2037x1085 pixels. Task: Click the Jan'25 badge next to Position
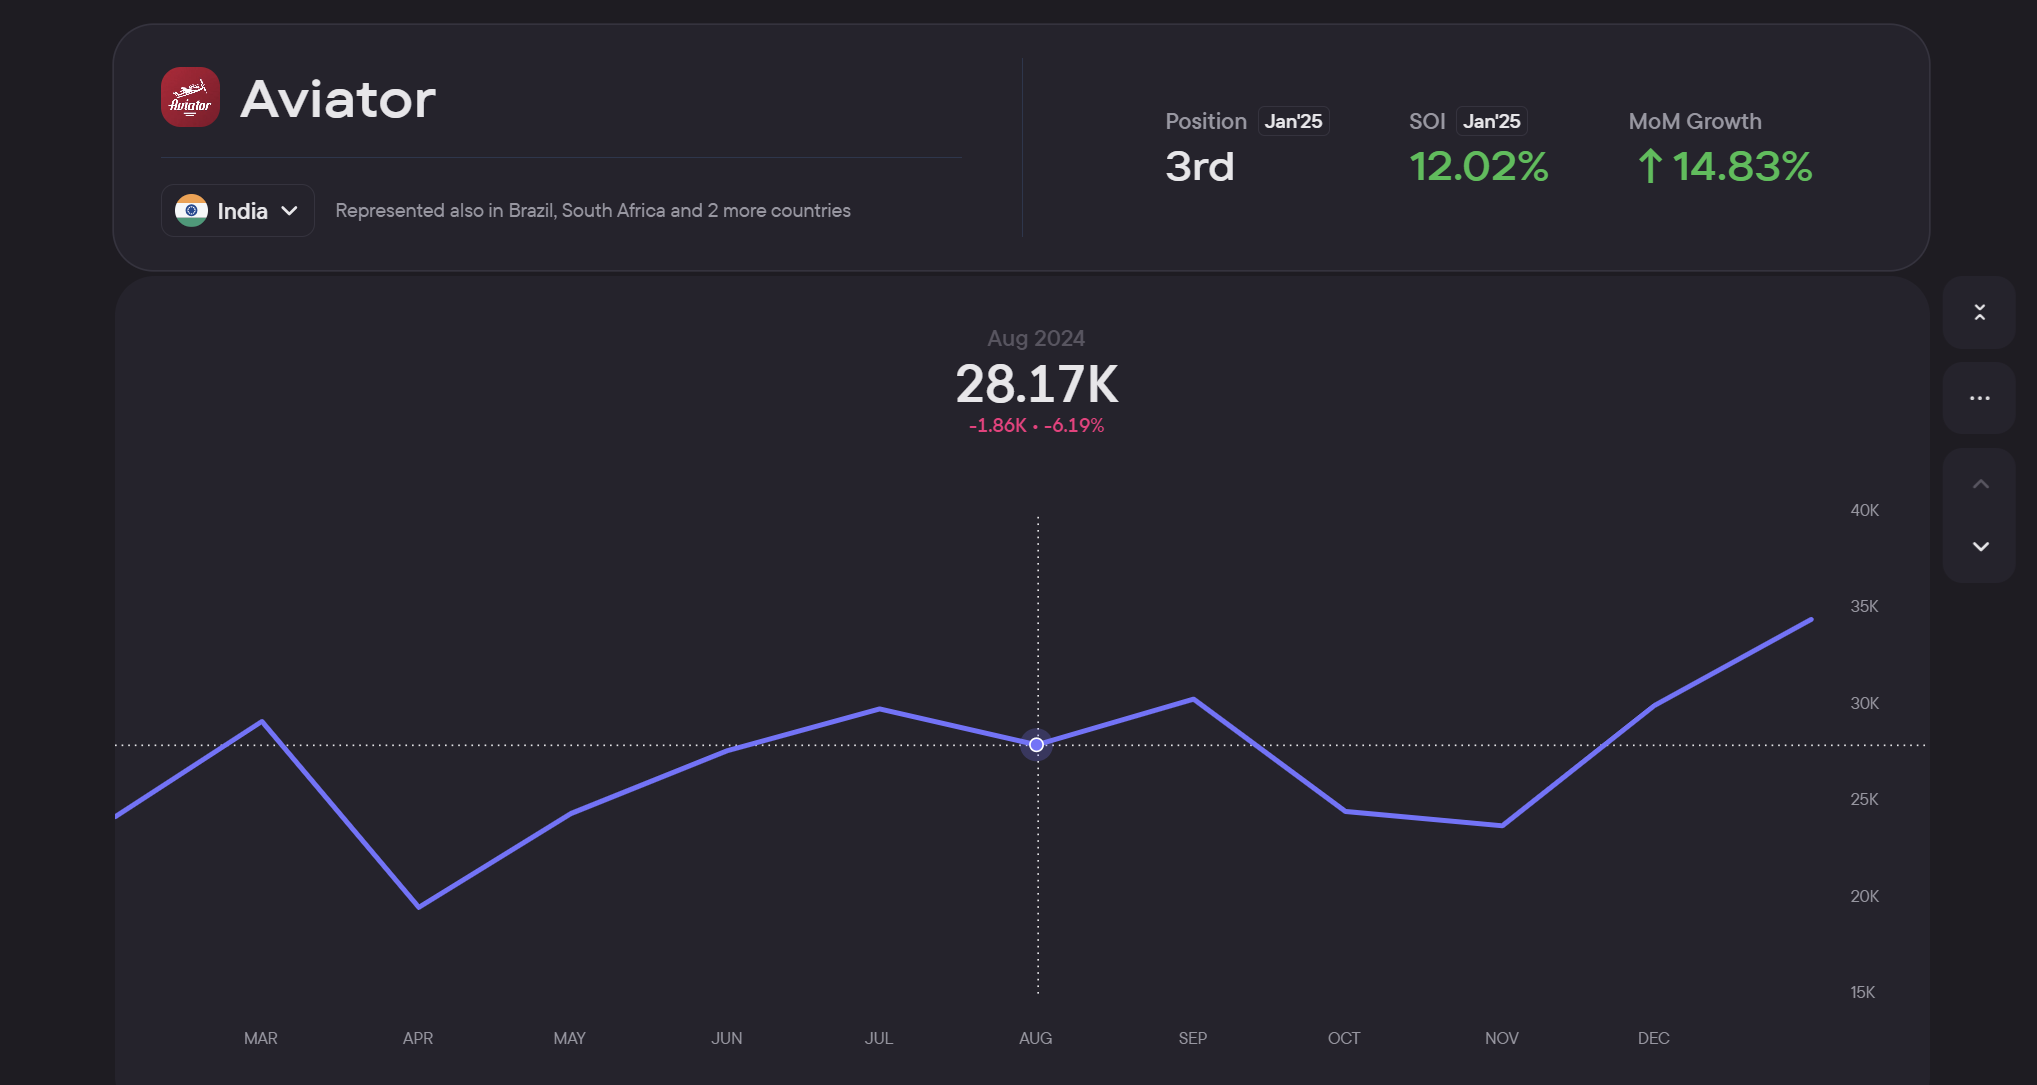[x=1293, y=121]
